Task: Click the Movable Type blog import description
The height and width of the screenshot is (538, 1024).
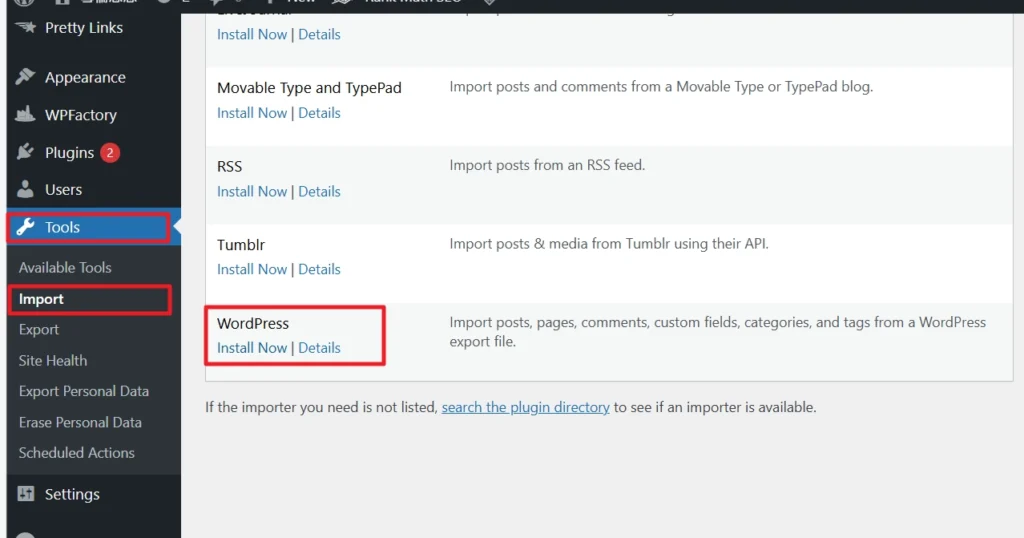Action: [661, 87]
